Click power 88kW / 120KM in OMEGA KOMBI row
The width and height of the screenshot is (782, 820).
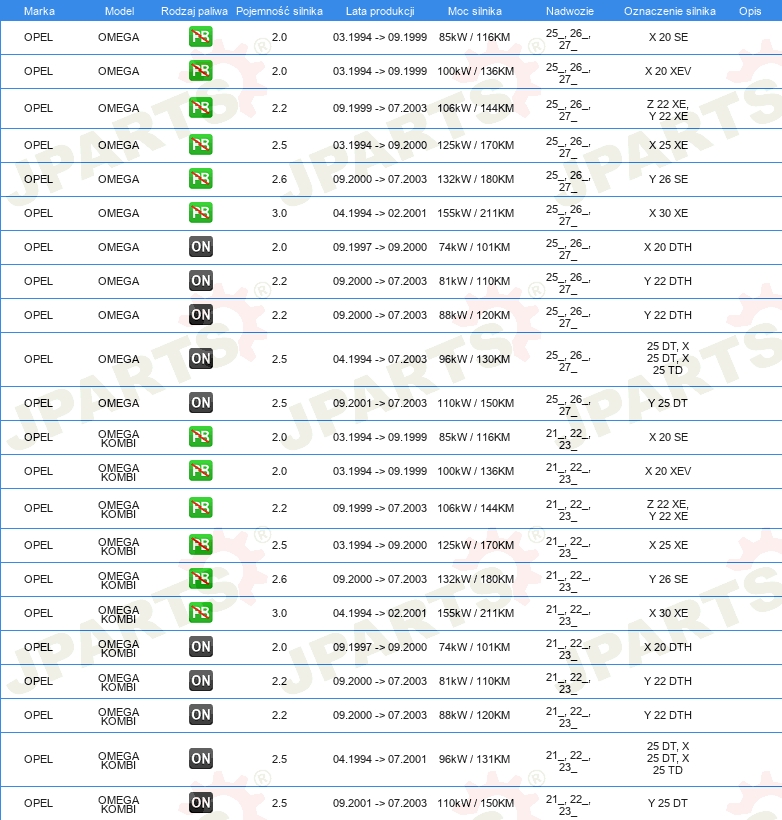point(474,715)
